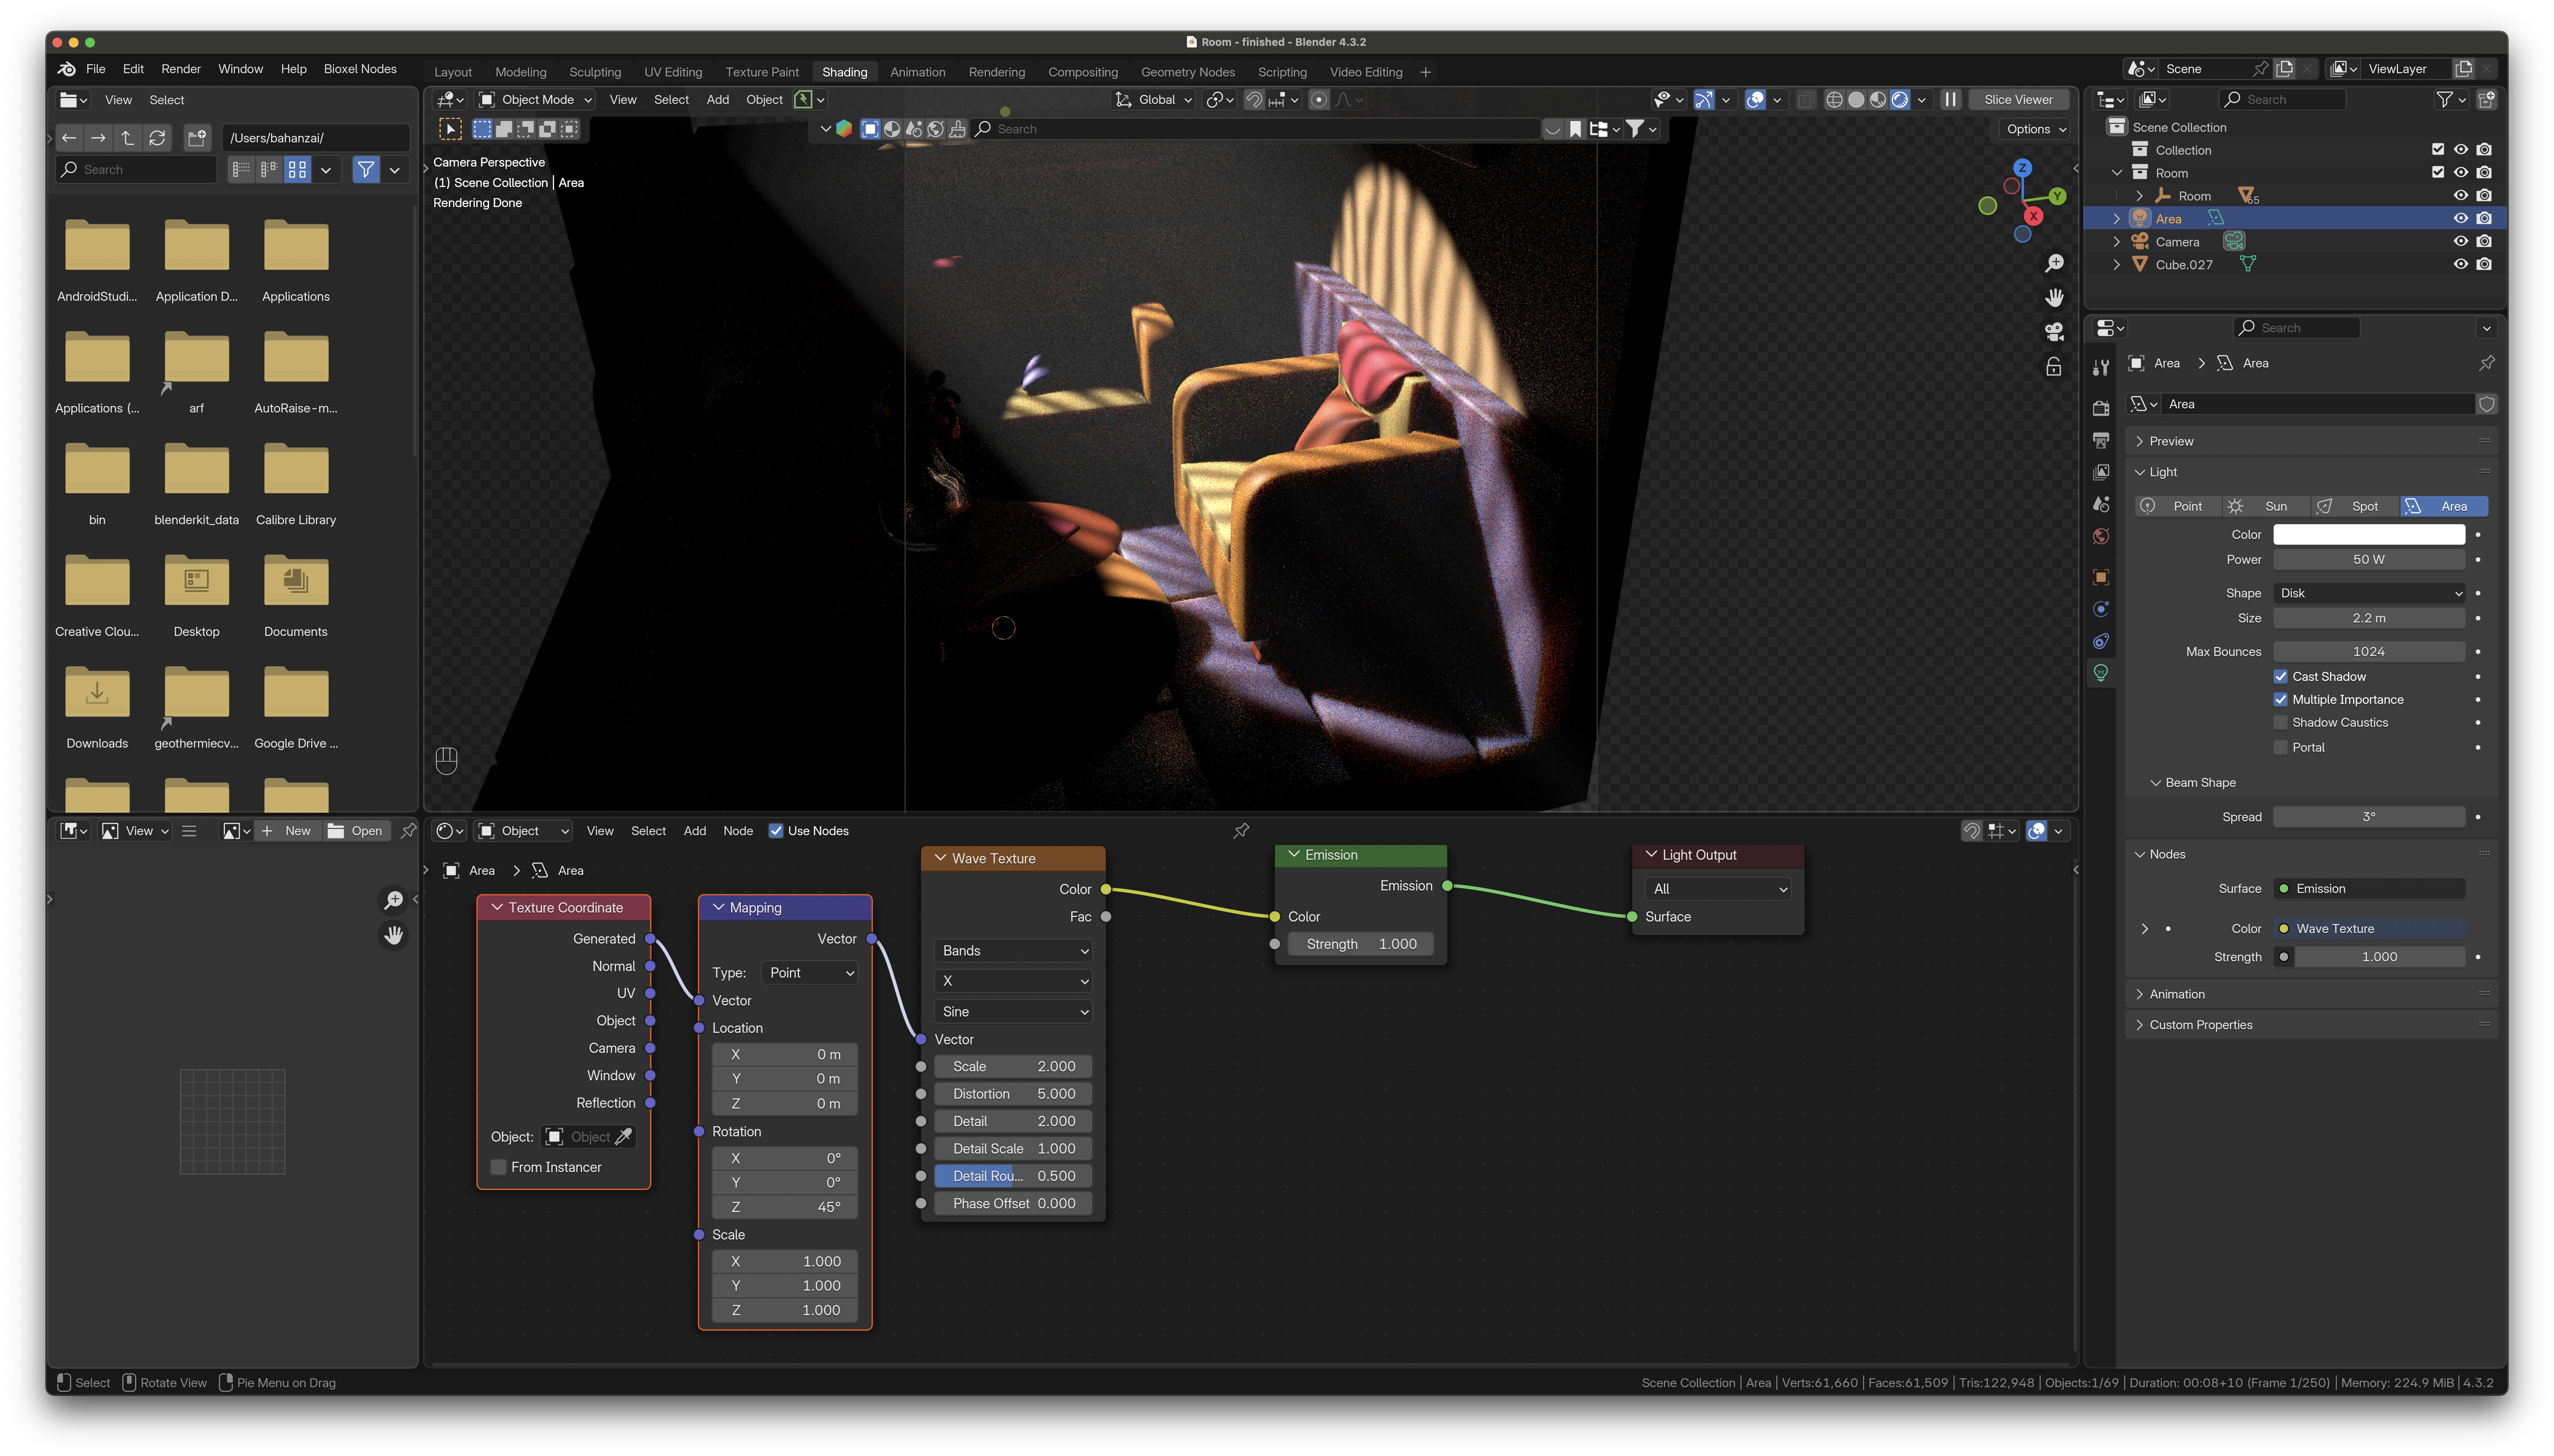The height and width of the screenshot is (1456, 2554).
Task: Expand the Preview panel
Action: coord(2311,441)
